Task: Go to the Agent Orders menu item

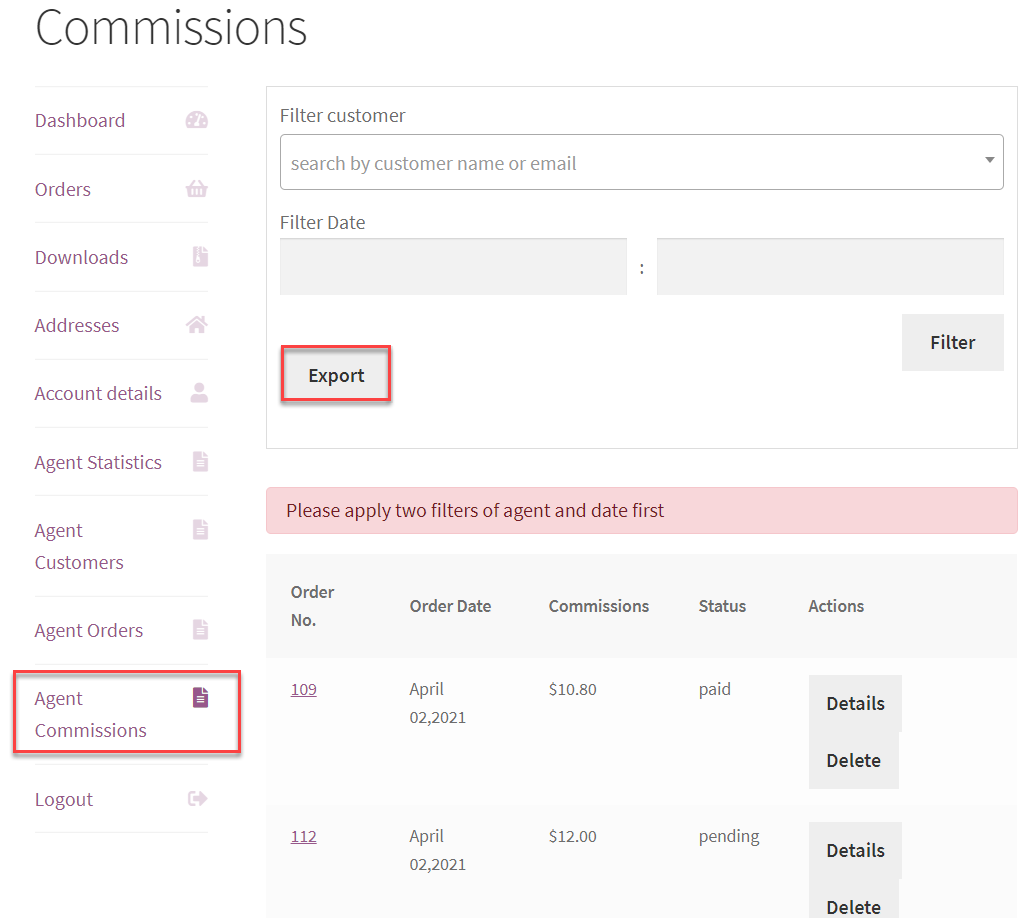Action: (x=89, y=630)
